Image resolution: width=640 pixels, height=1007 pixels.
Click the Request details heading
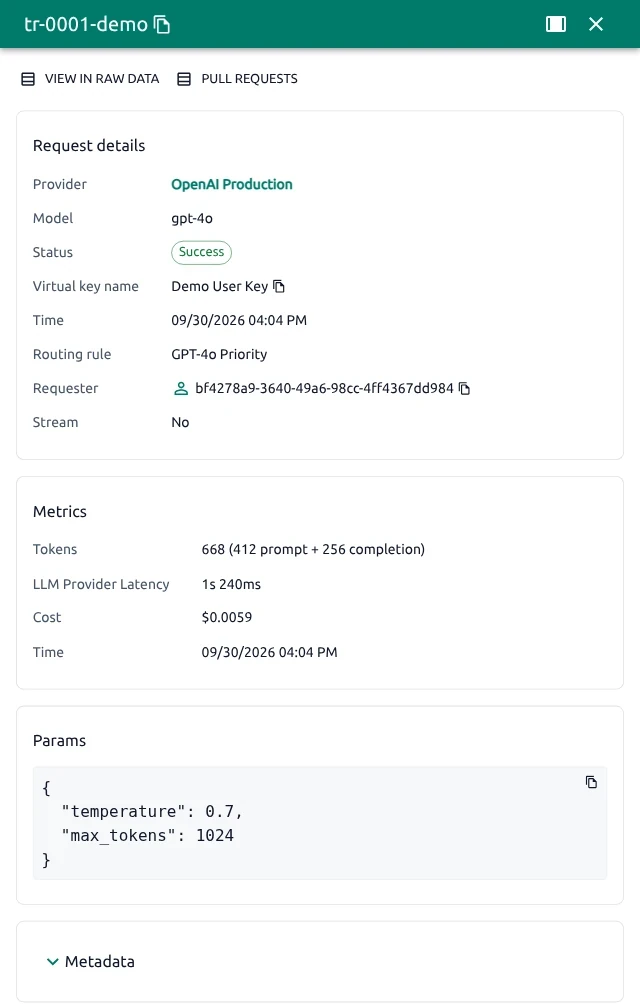pos(89,146)
